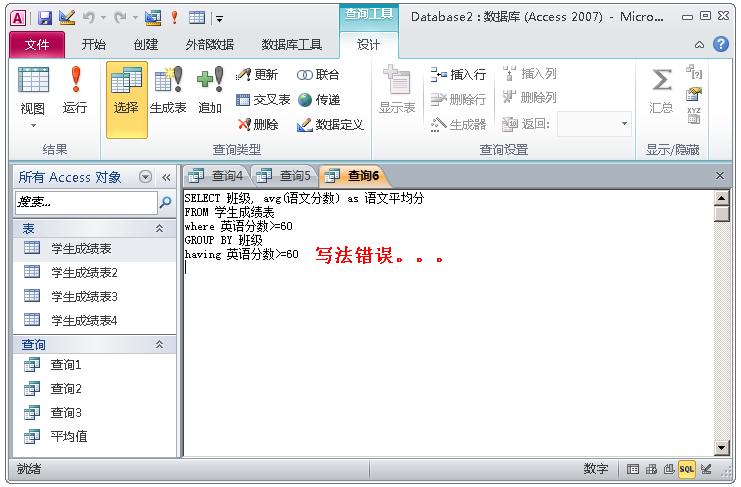The height and width of the screenshot is (487, 741).
Task: Click the scrollbar down arrow in SQL editor
Action: coord(721,448)
